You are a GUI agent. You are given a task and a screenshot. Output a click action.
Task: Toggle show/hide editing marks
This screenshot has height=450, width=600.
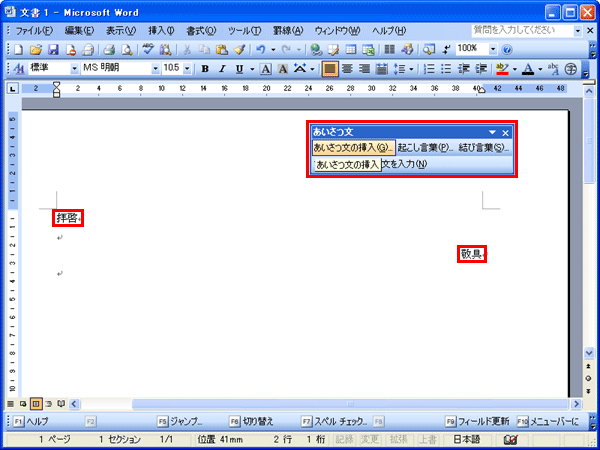coord(446,49)
